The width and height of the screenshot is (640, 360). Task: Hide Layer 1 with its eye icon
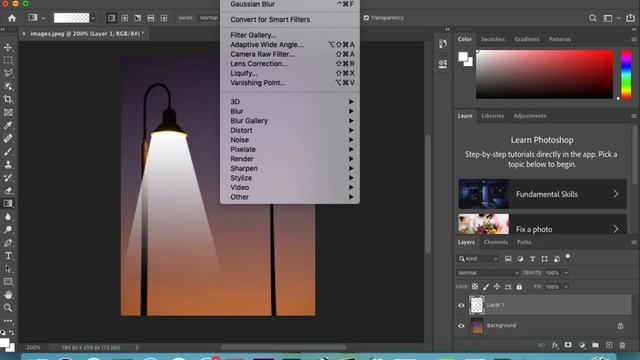coord(461,305)
